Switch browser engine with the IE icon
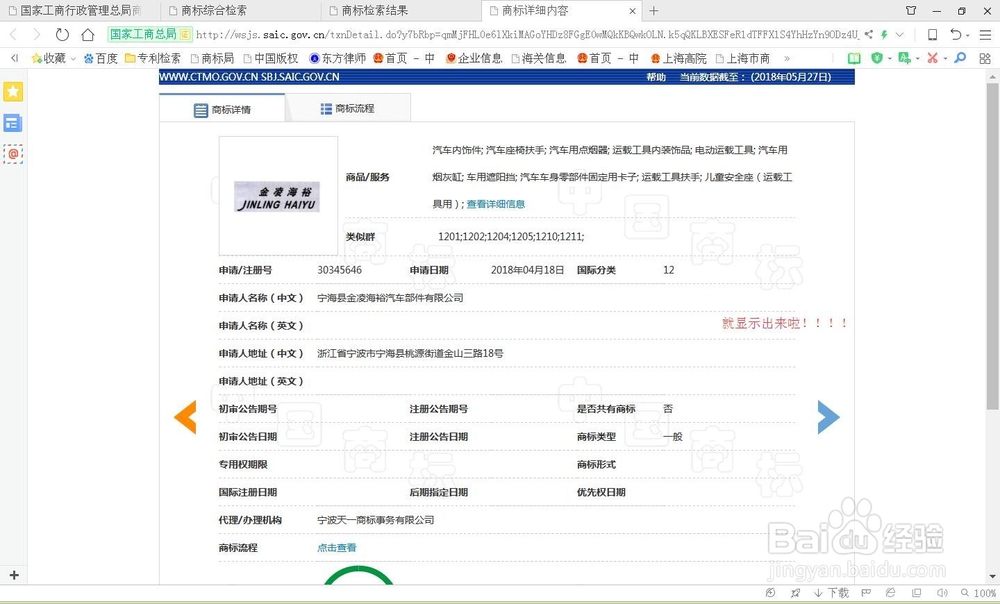This screenshot has height=604, width=1000. point(890,593)
